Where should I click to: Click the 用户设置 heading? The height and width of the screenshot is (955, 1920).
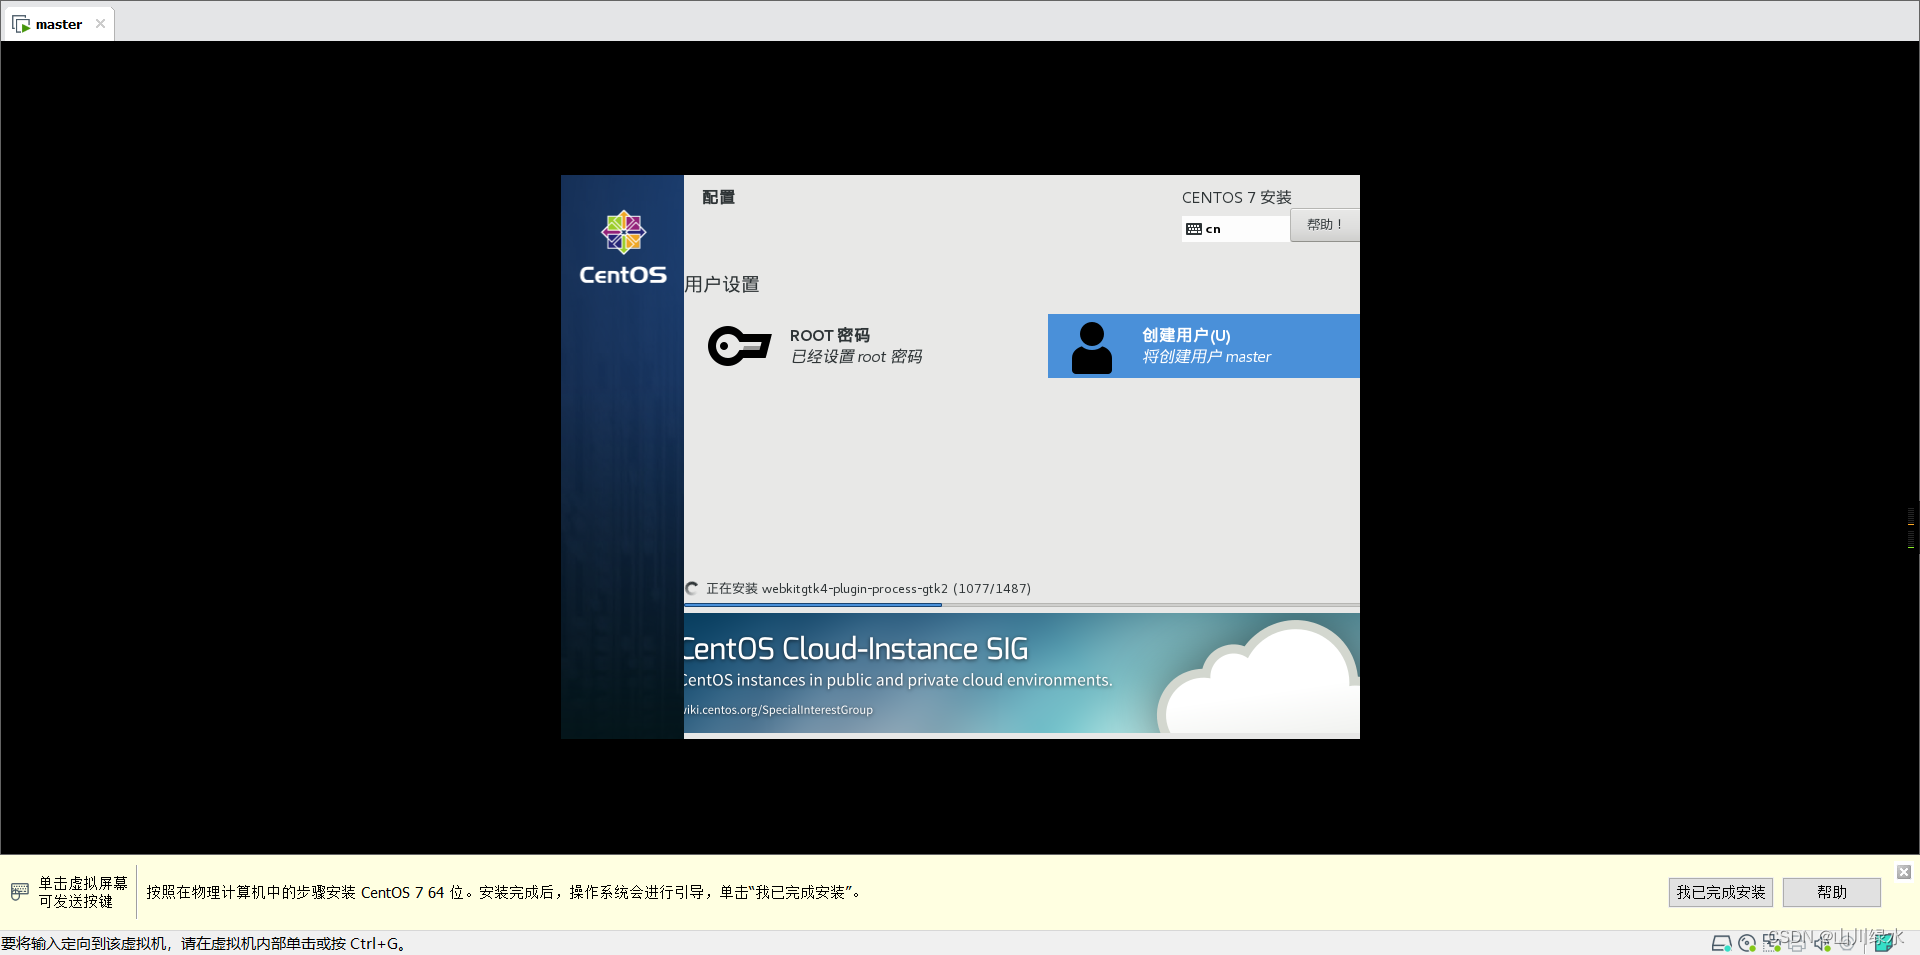coord(722,285)
